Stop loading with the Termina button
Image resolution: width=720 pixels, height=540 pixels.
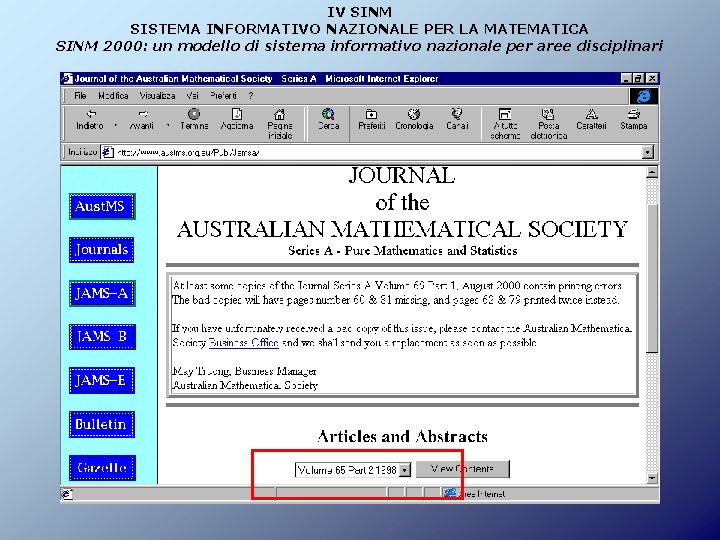pyautogui.click(x=194, y=119)
